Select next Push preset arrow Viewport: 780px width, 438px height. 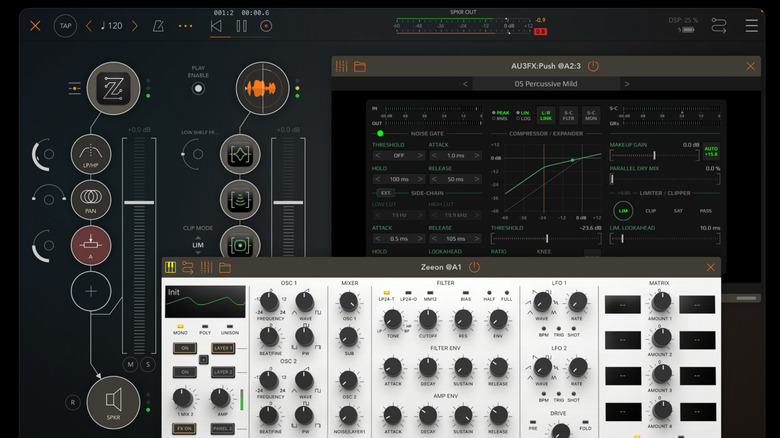[627, 84]
